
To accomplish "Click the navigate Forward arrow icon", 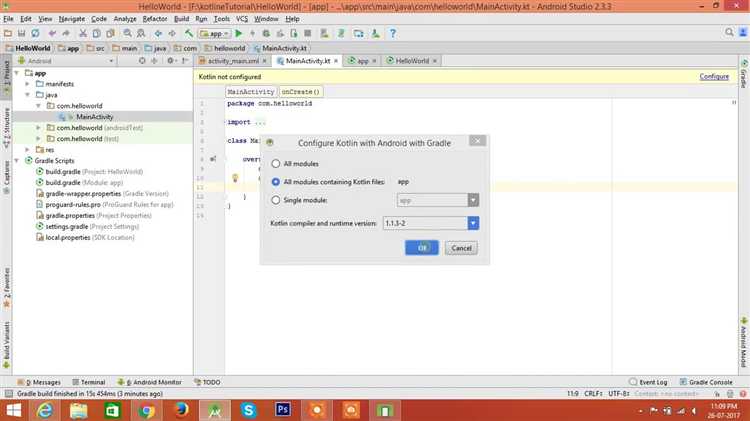I will [x=172, y=33].
